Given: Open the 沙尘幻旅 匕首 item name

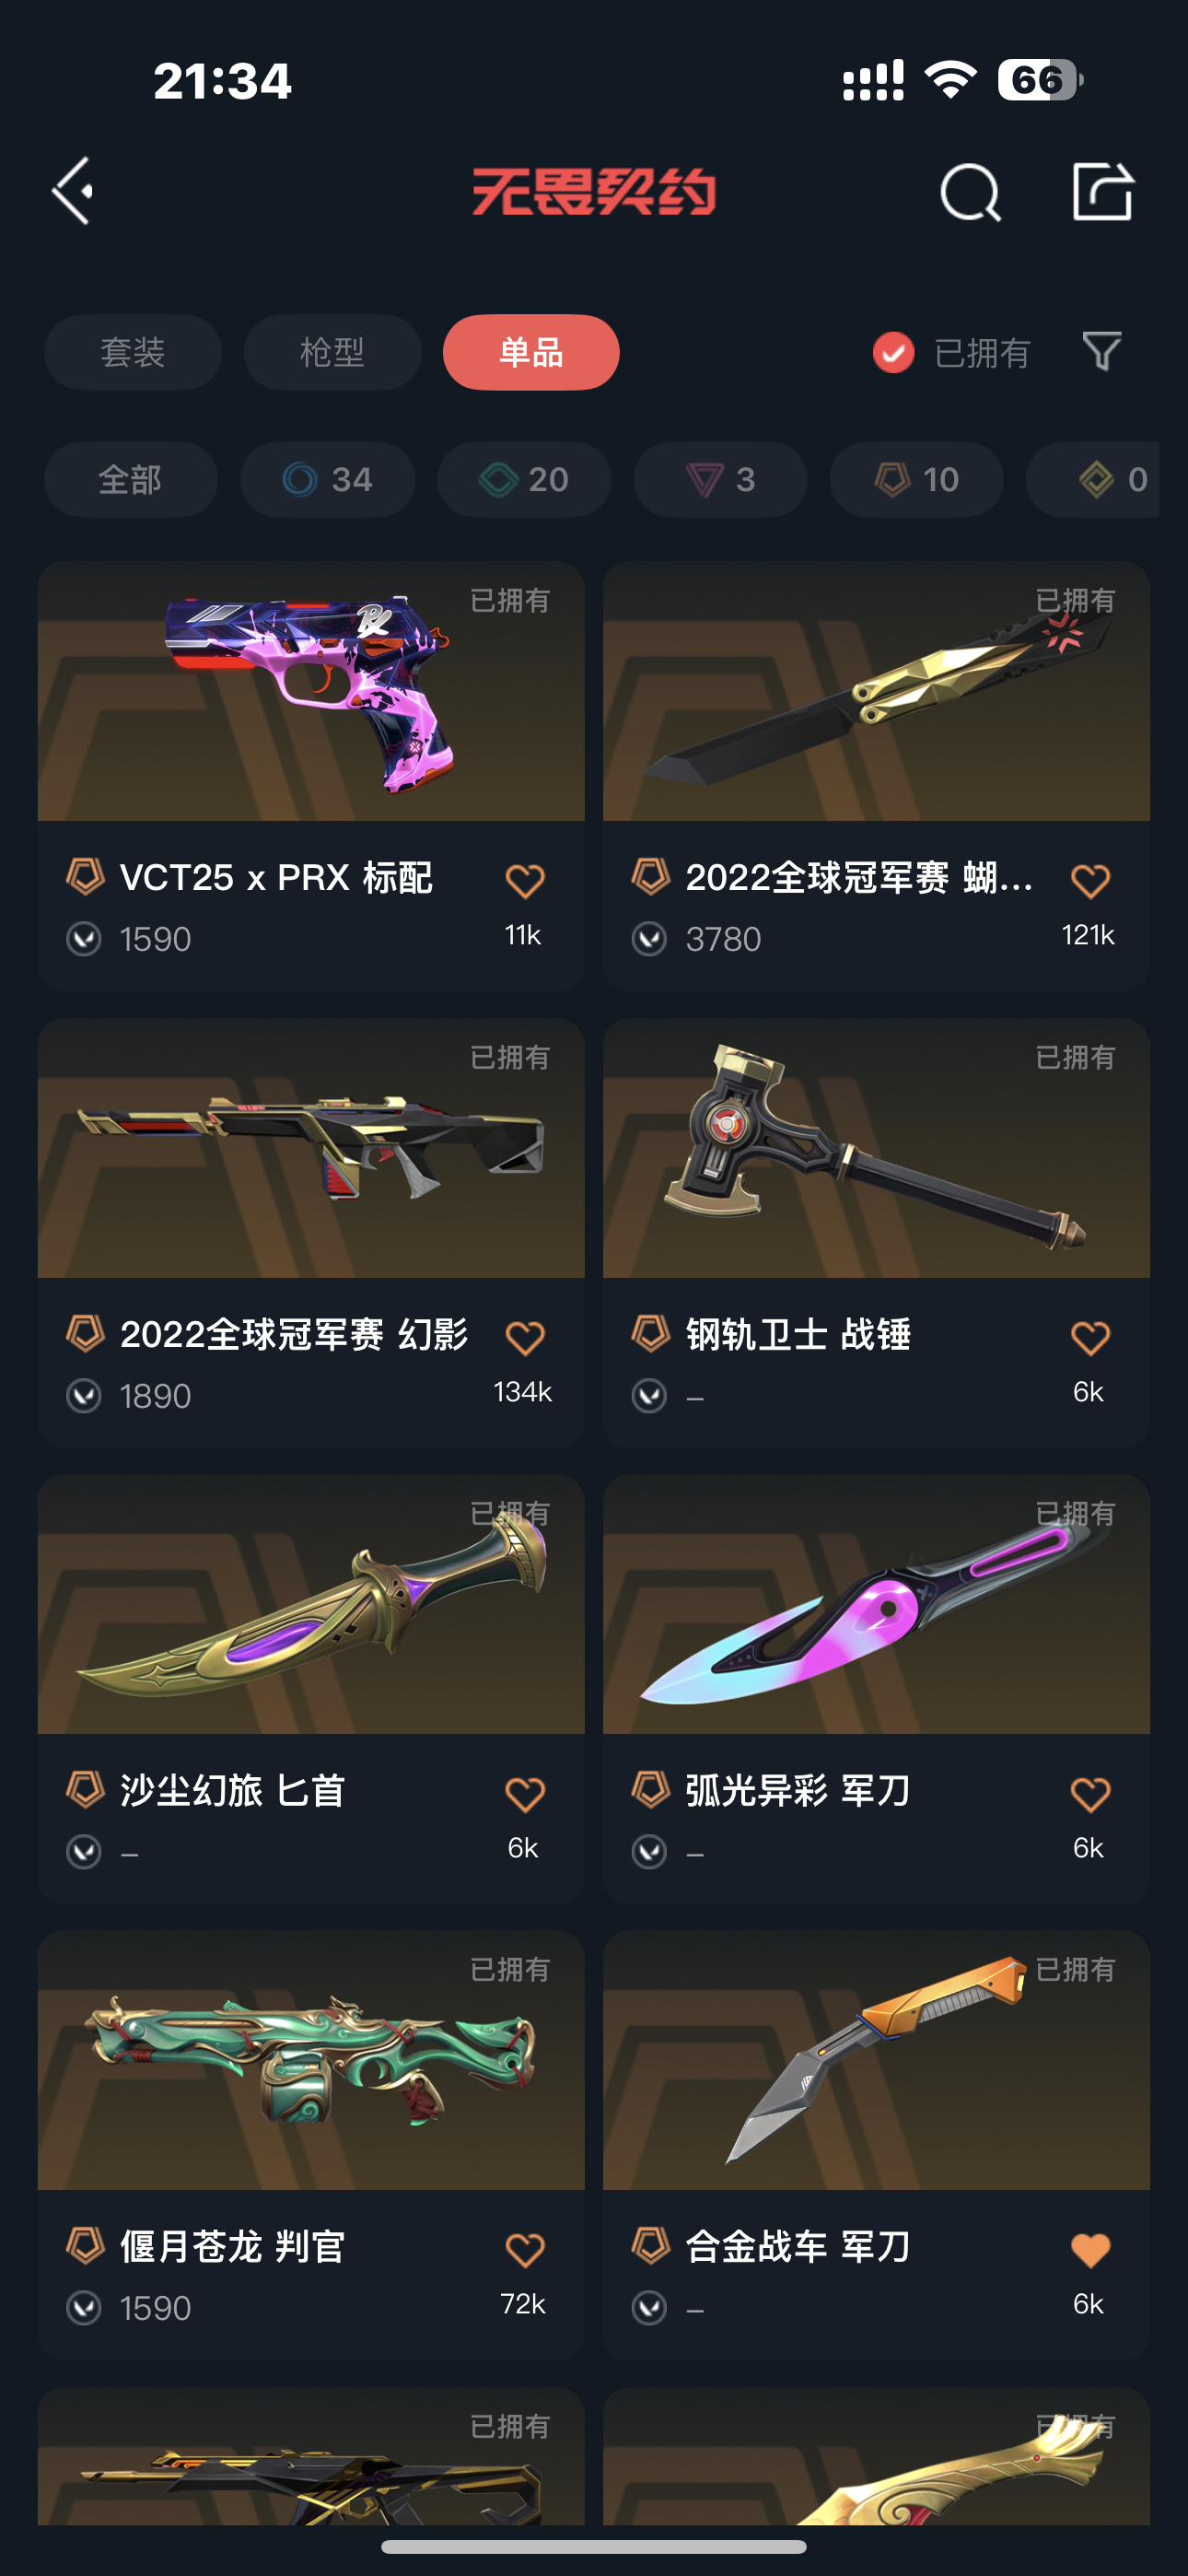Looking at the screenshot, I should pyautogui.click(x=232, y=1790).
